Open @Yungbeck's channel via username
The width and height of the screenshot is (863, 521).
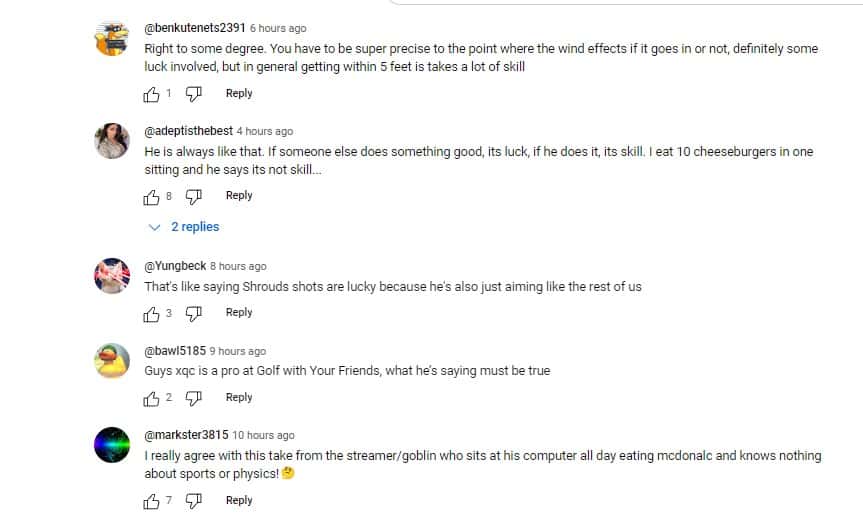pos(175,266)
